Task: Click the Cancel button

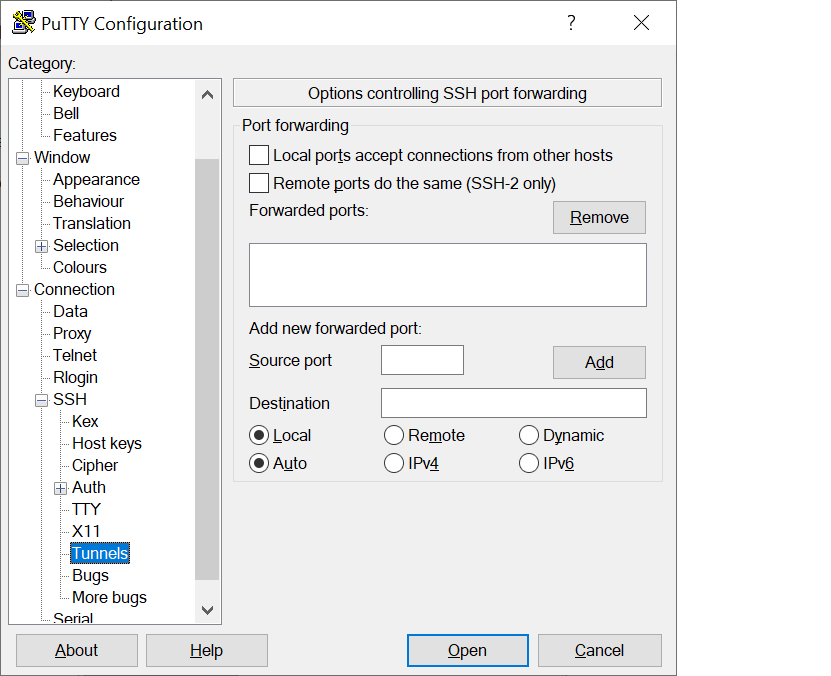Action: [x=599, y=651]
